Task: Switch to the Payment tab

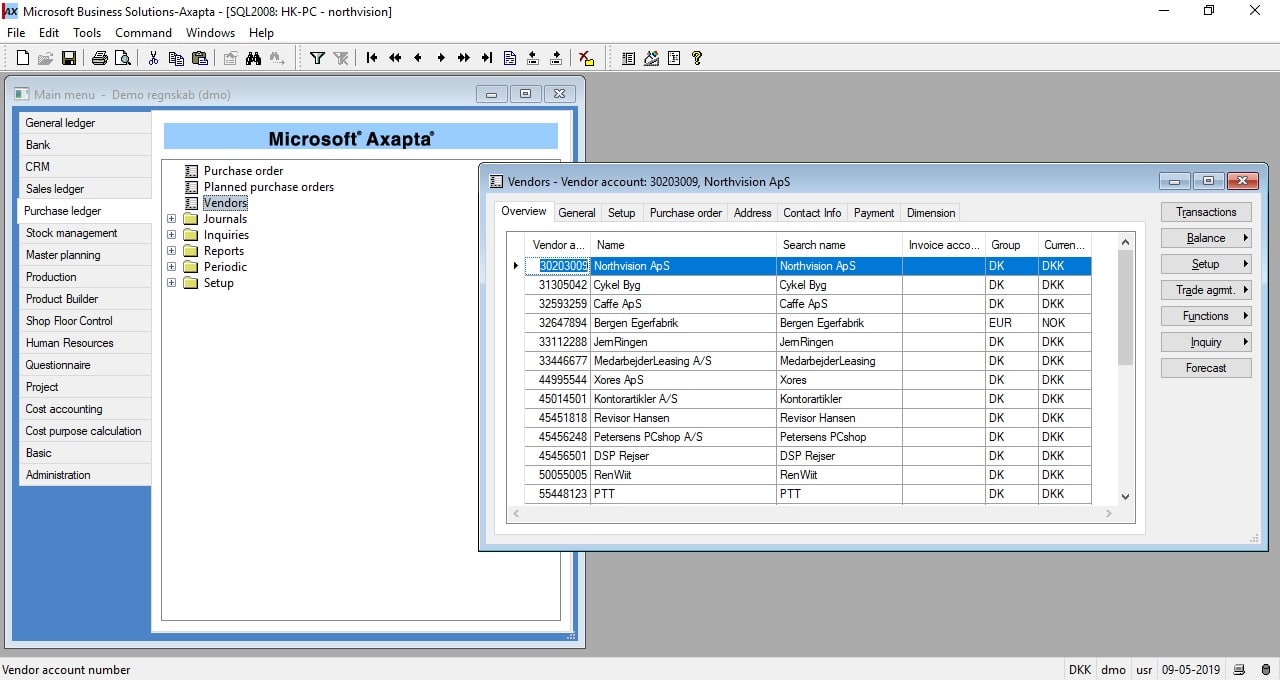Action: 874,213
